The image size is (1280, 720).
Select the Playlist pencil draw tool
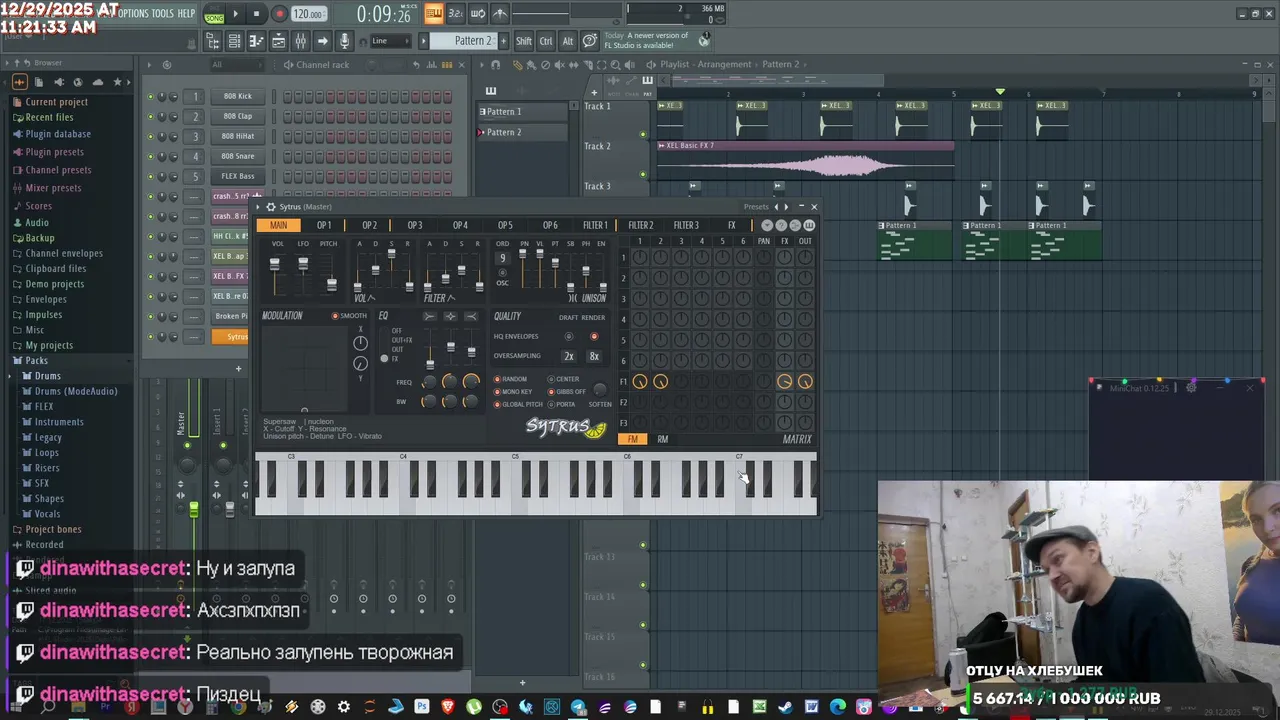tap(517, 65)
